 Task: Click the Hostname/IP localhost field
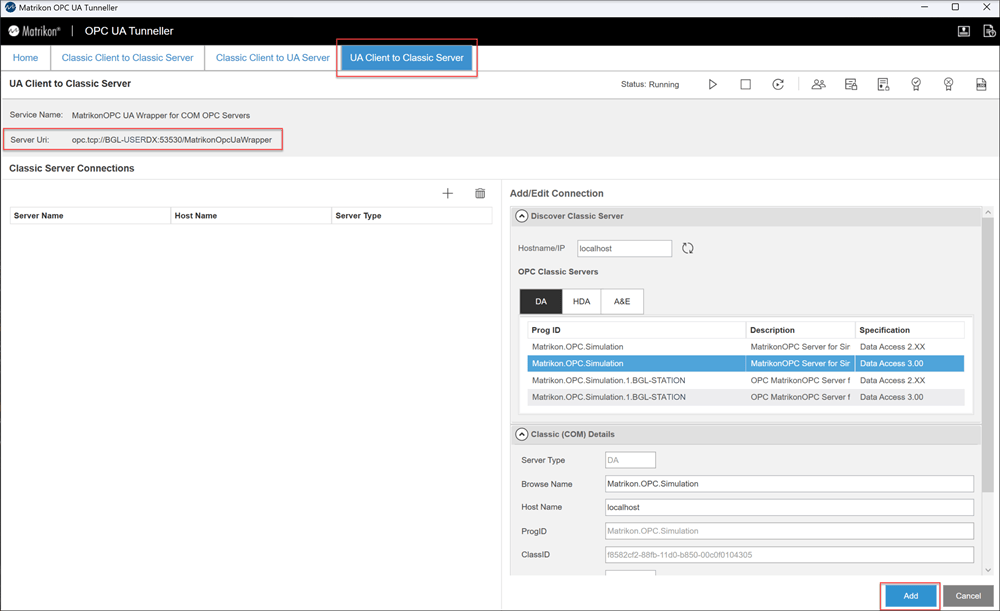point(624,248)
